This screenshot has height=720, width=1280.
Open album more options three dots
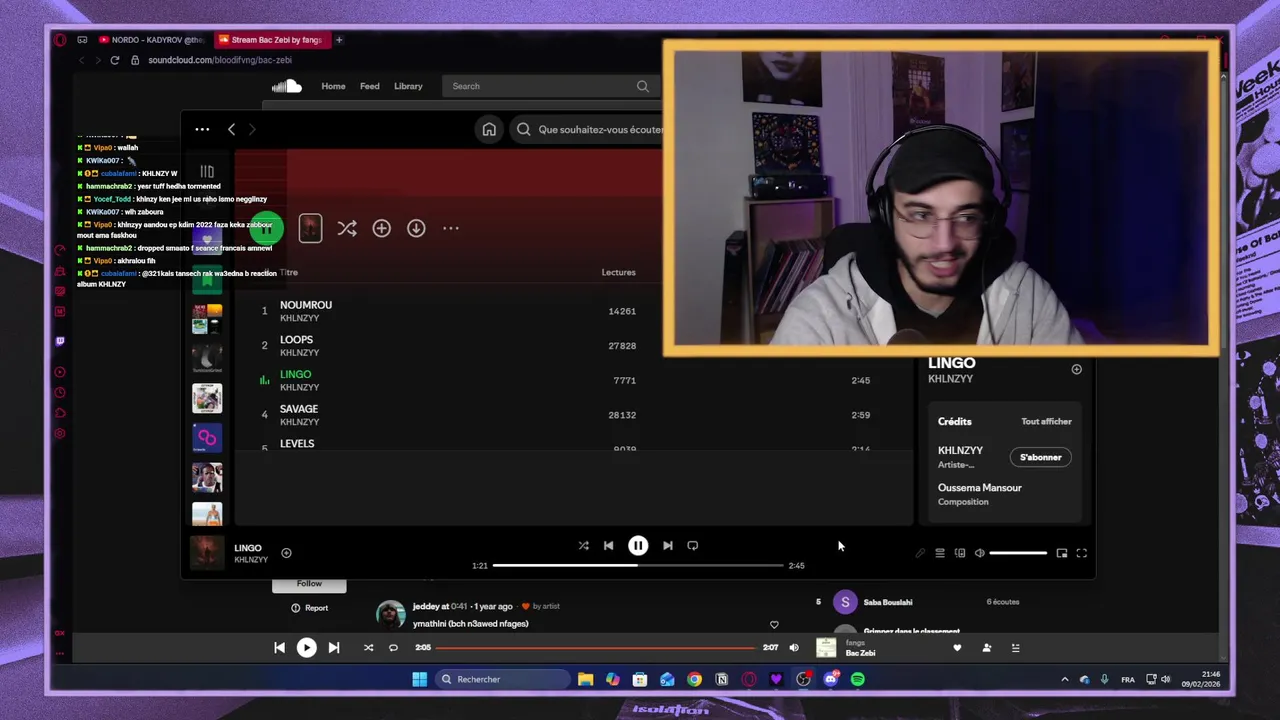tap(451, 228)
